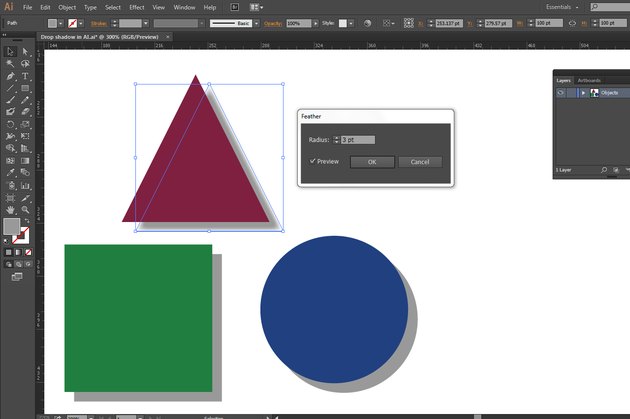The height and width of the screenshot is (419, 630).
Task: Open the Basic brush definition dropdown
Action: point(256,23)
